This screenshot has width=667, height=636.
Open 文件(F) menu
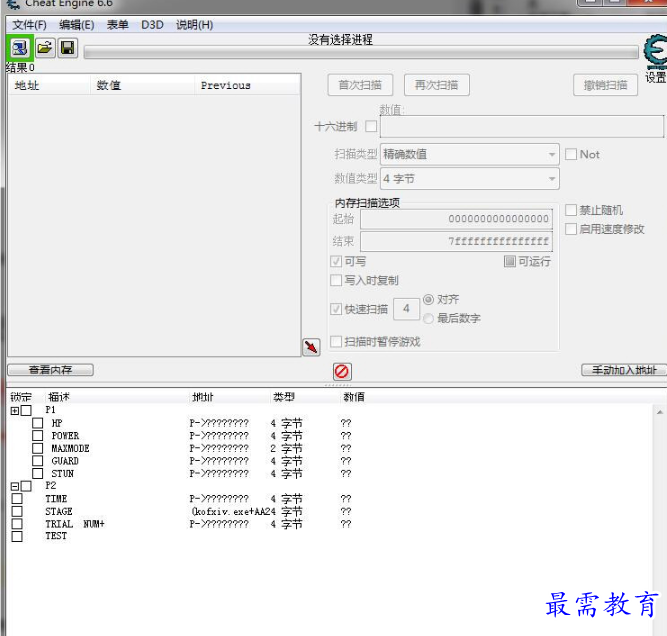pyautogui.click(x=29, y=25)
